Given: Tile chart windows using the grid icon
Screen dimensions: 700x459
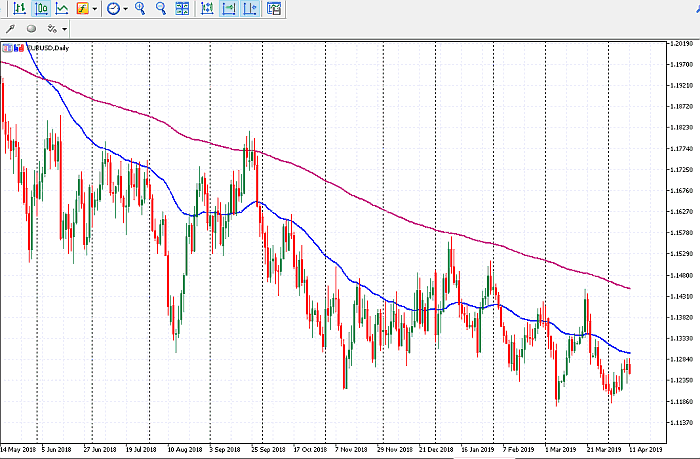Looking at the screenshot, I should [x=182, y=9].
